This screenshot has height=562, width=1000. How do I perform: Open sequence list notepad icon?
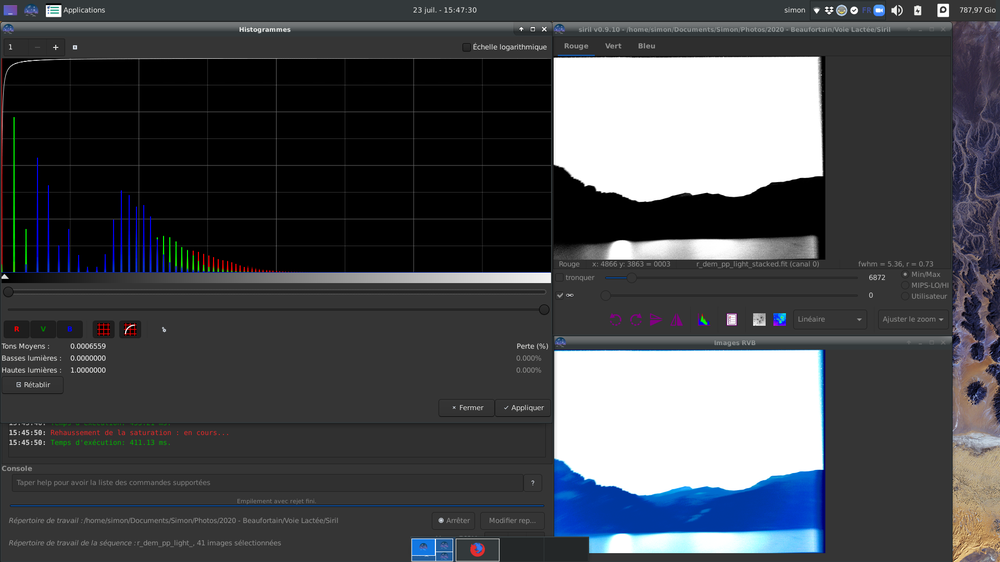tap(732, 320)
